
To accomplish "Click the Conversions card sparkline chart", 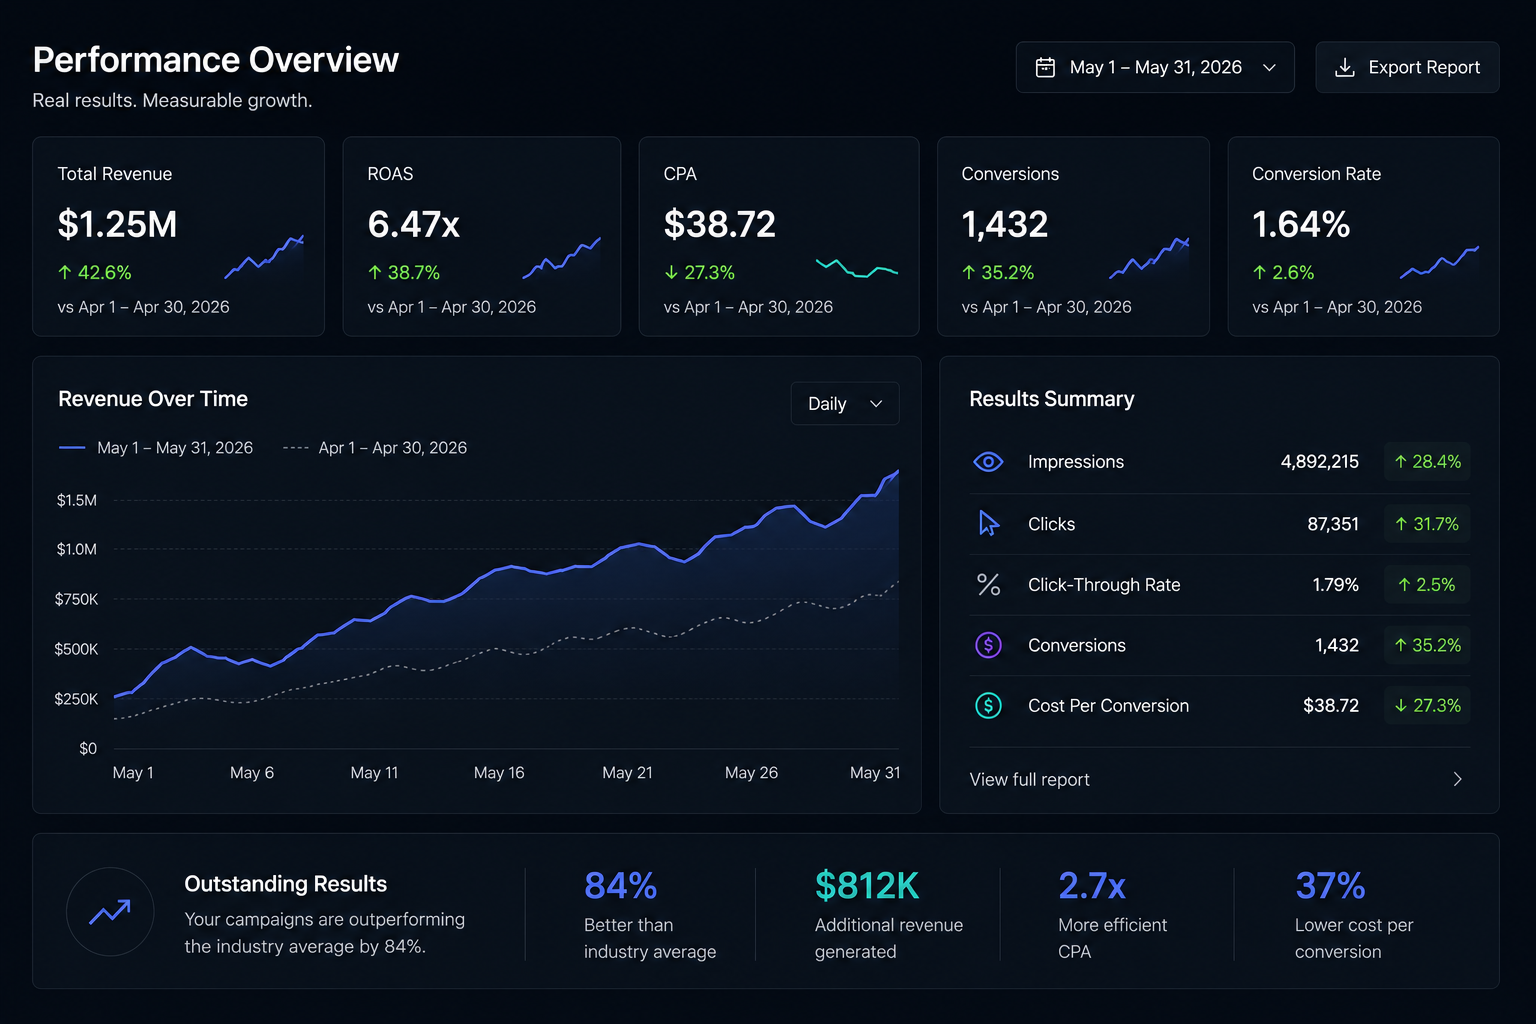I will coord(1149,258).
